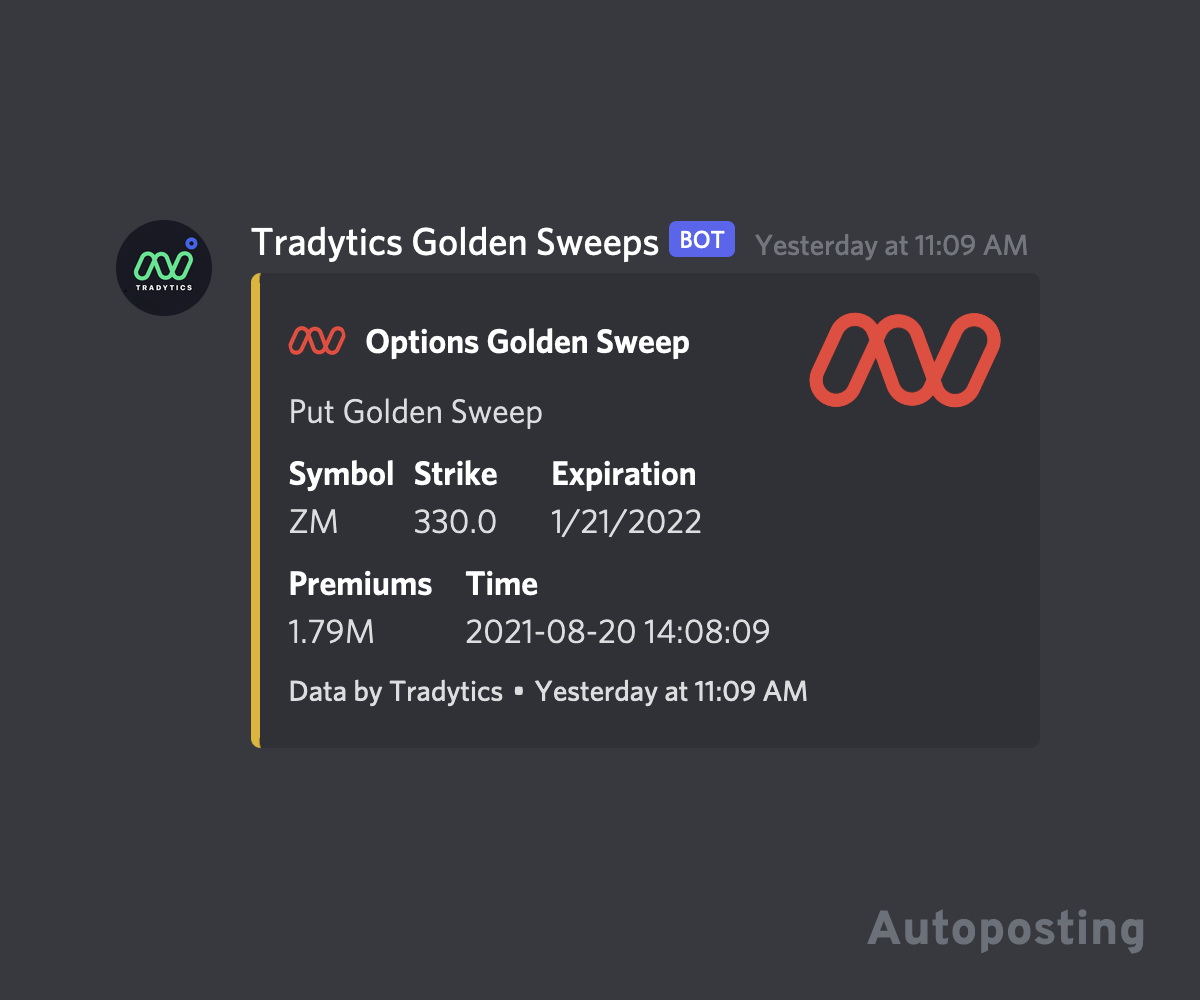Click the 'Autoposting' watermark text
The width and height of the screenshot is (1200, 1000).
click(x=1005, y=930)
